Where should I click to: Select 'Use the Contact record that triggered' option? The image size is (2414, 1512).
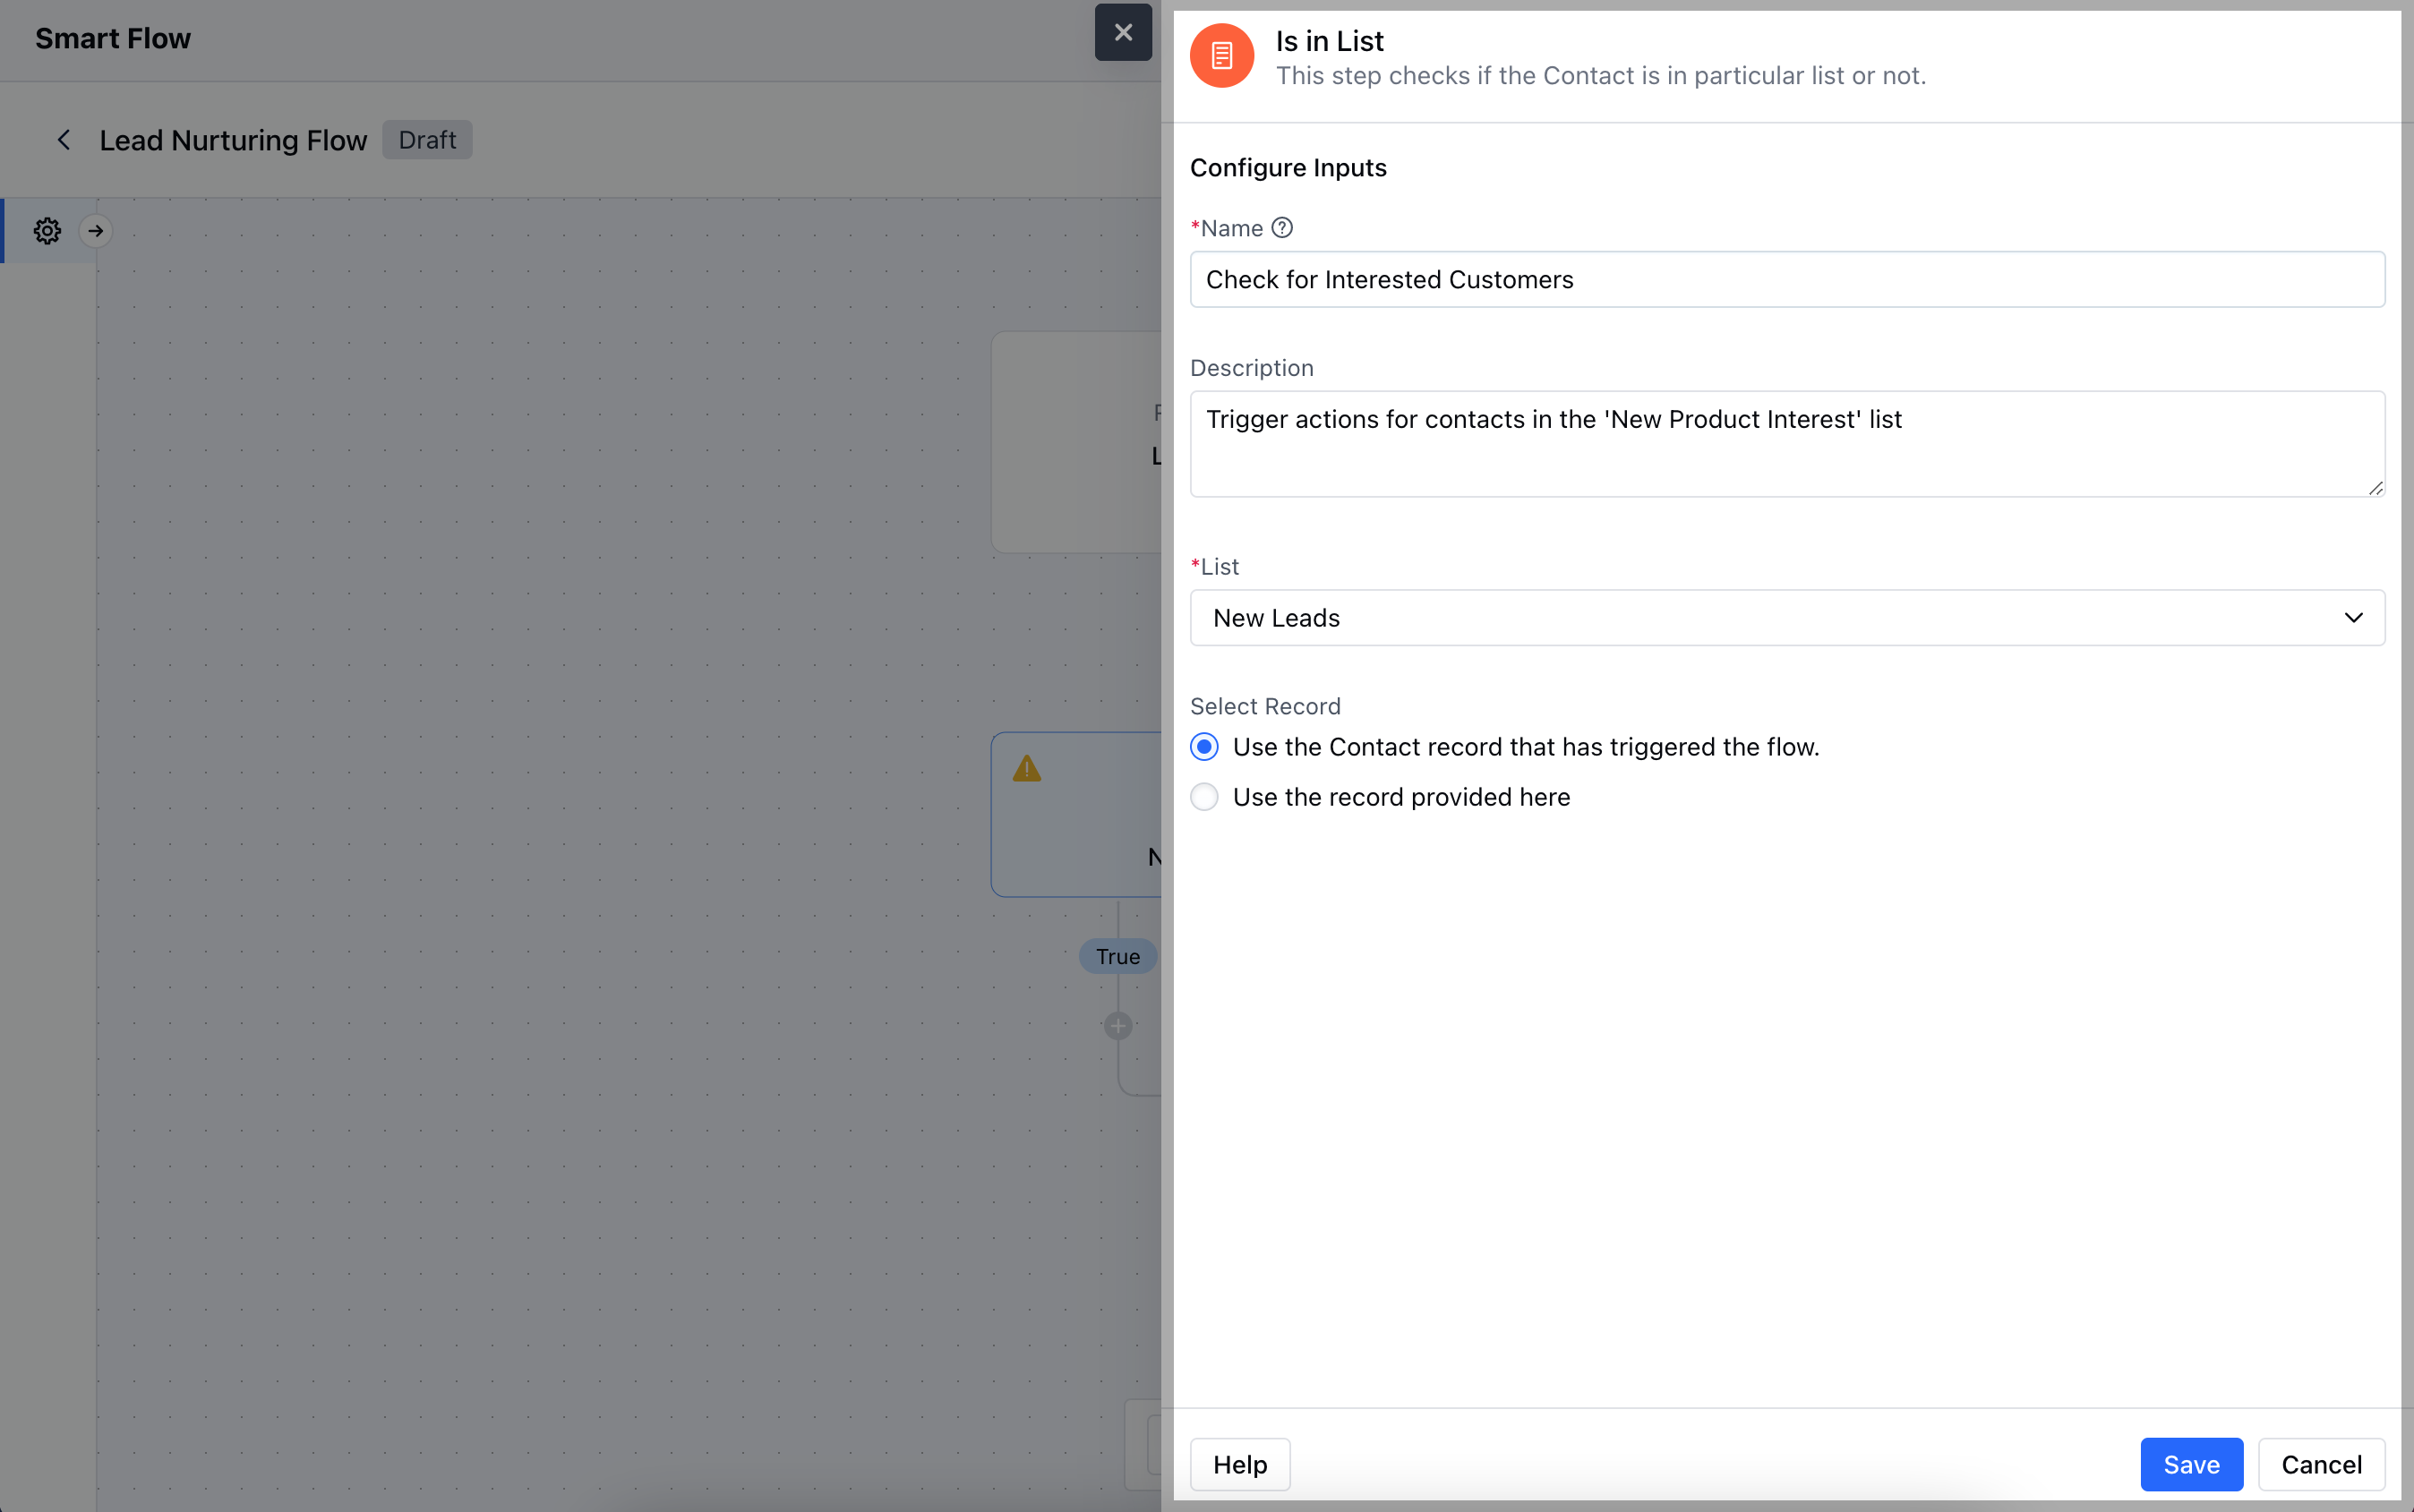tap(1205, 747)
